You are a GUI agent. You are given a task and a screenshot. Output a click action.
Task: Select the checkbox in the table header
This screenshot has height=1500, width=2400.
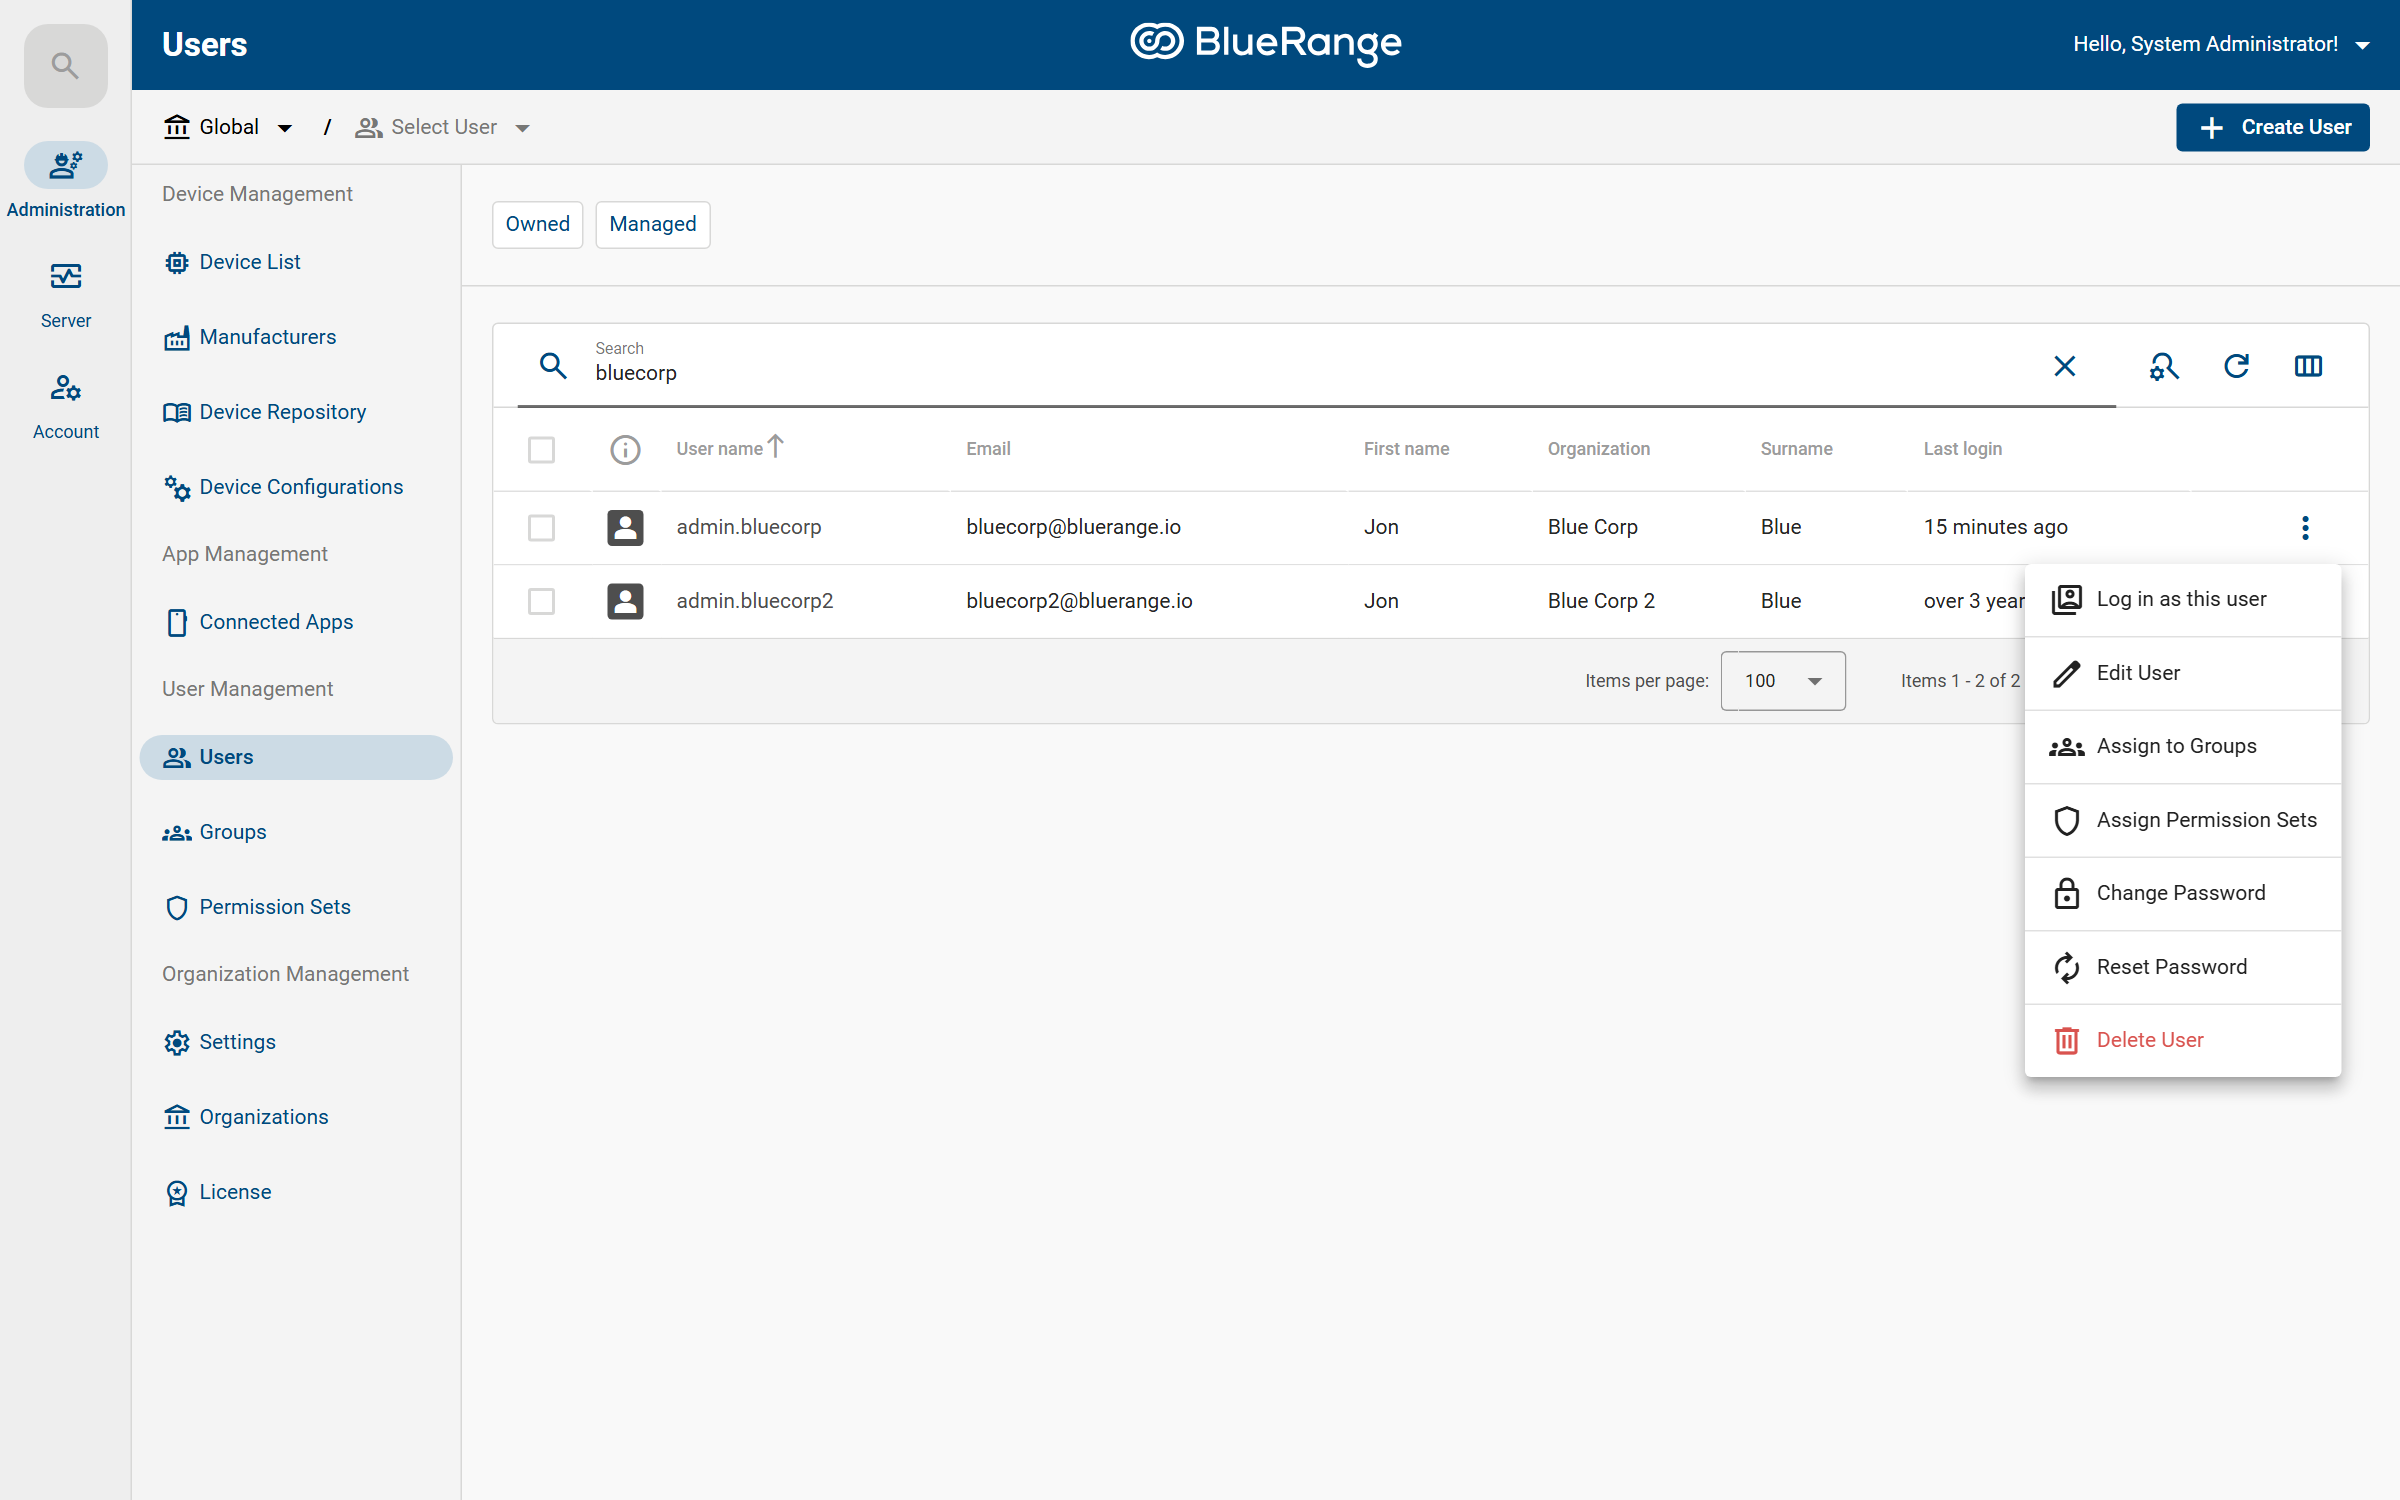[541, 449]
